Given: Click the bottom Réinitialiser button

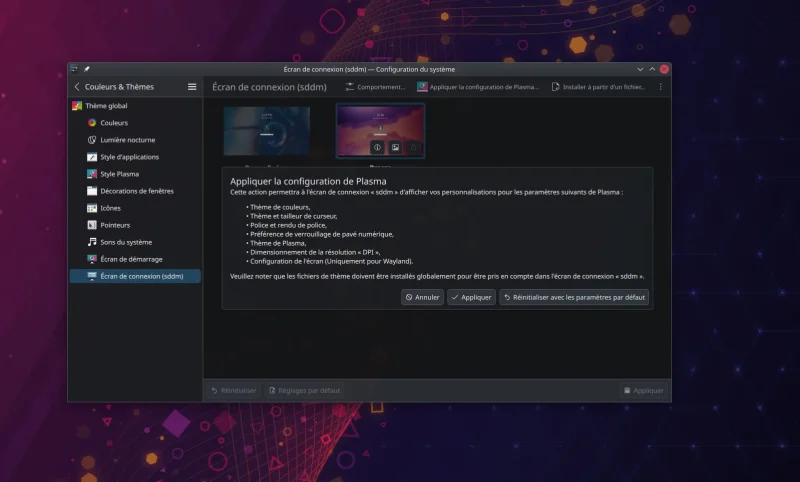Looking at the screenshot, I should (x=234, y=391).
